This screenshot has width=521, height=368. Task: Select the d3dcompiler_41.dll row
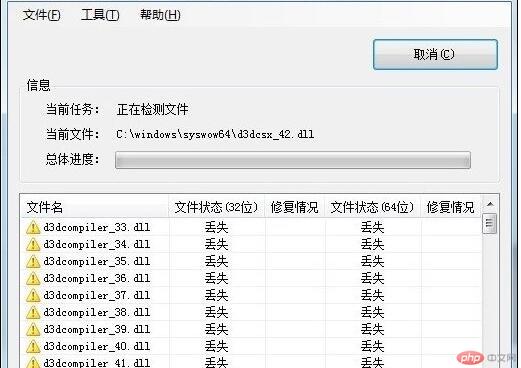[x=252, y=362]
